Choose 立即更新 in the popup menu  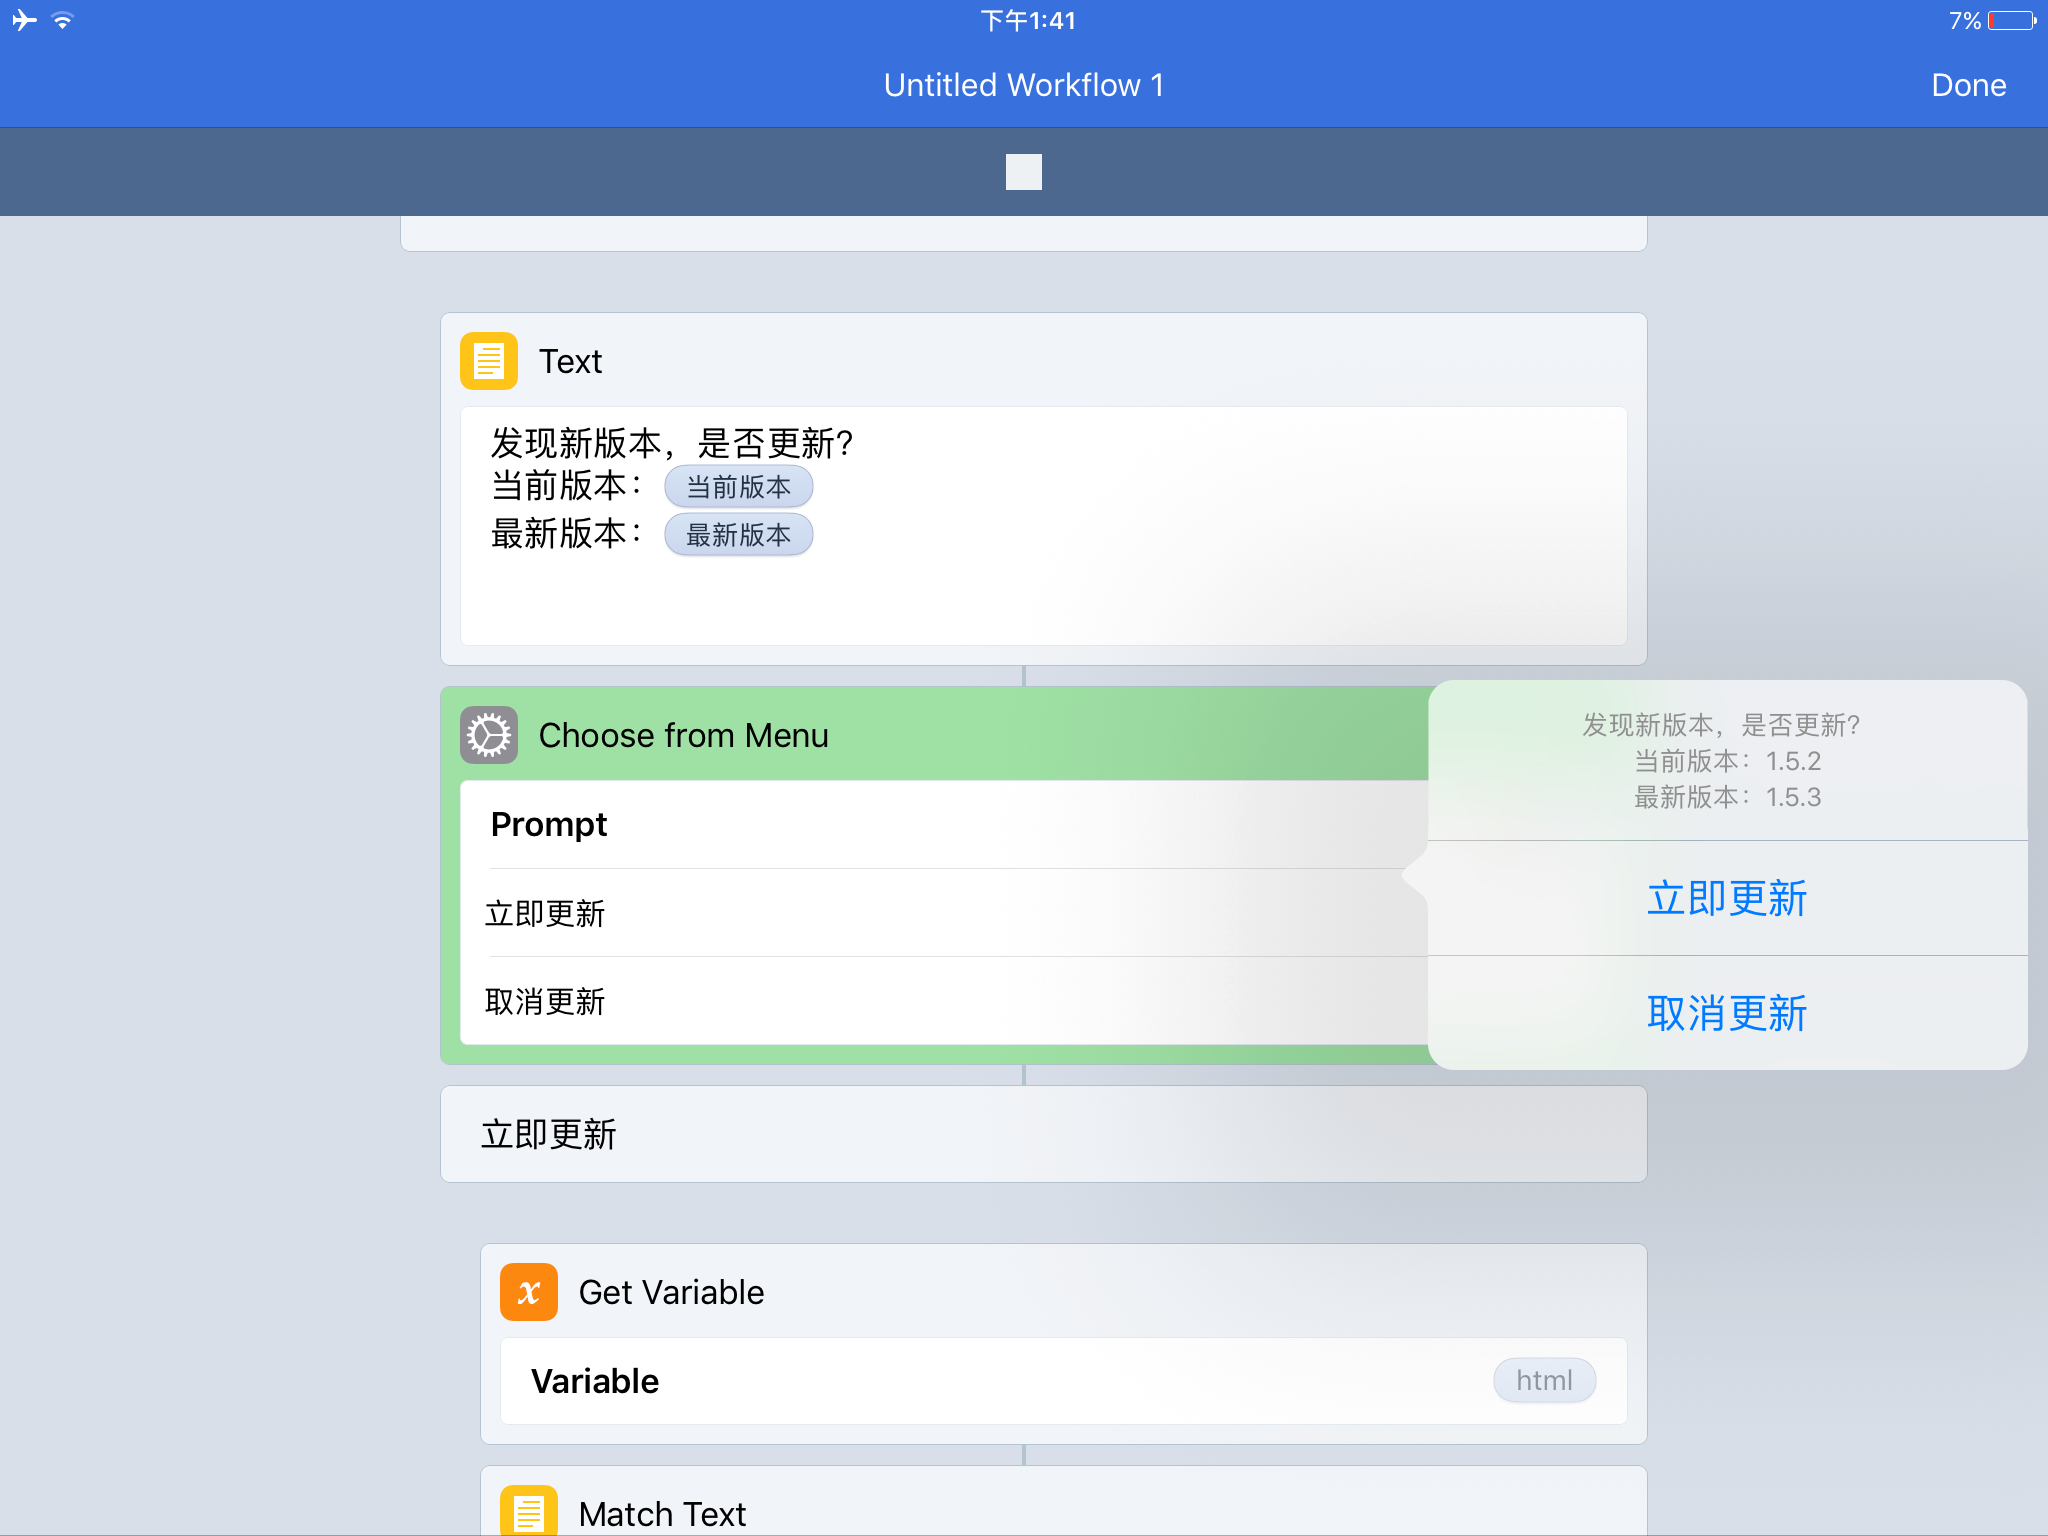pyautogui.click(x=1727, y=898)
